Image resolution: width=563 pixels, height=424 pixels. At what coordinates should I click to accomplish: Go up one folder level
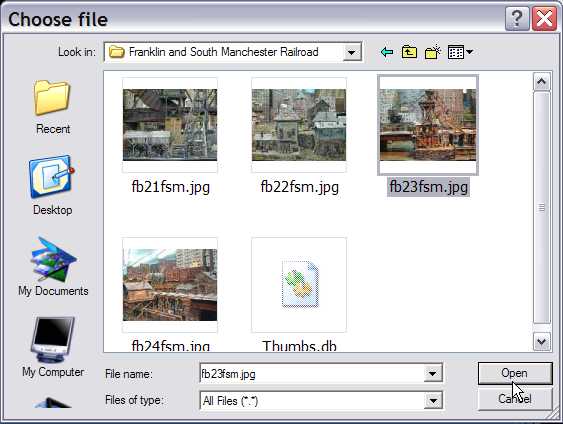point(409,52)
